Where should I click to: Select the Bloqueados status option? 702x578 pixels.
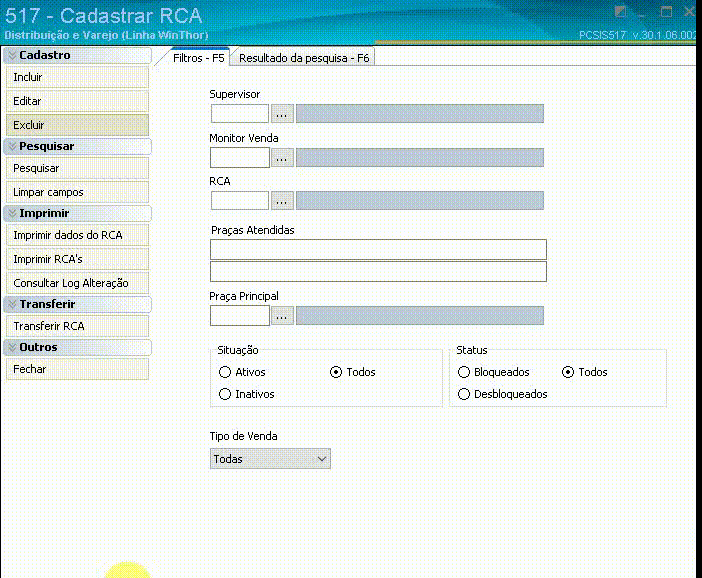tap(464, 372)
